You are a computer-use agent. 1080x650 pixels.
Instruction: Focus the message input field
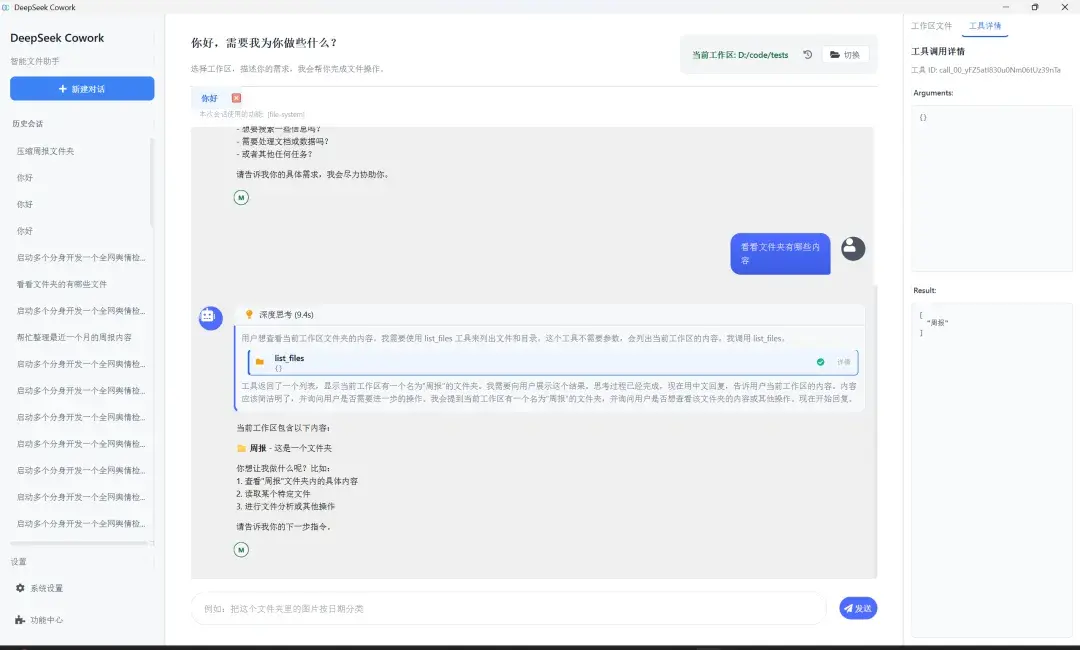pos(508,609)
